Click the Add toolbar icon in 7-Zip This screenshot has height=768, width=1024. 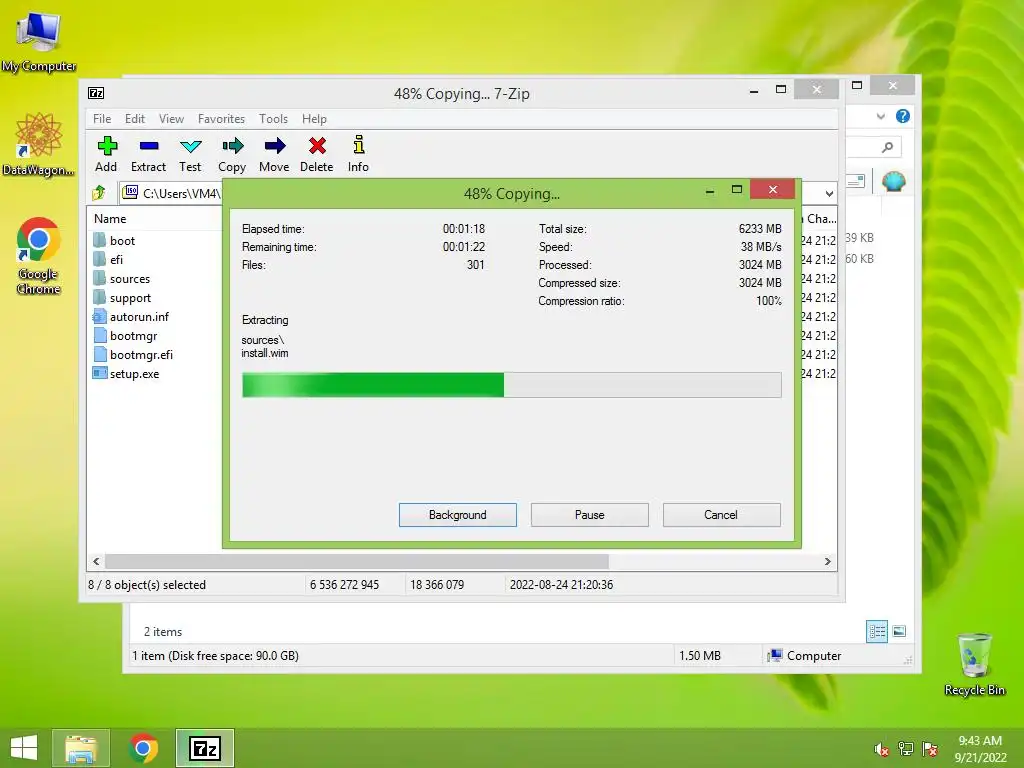(106, 153)
